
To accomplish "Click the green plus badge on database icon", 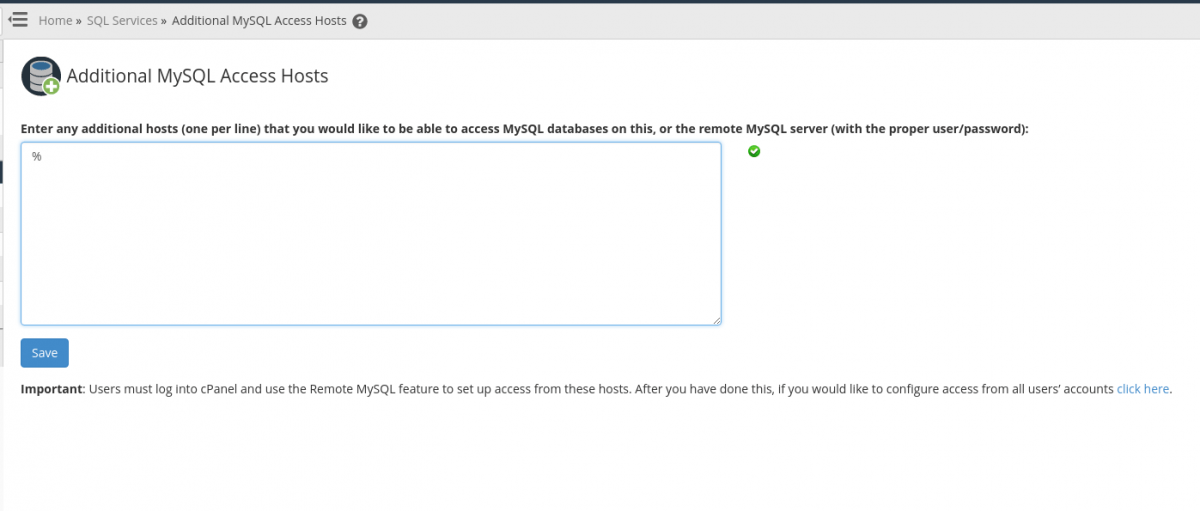I will pyautogui.click(x=51, y=87).
